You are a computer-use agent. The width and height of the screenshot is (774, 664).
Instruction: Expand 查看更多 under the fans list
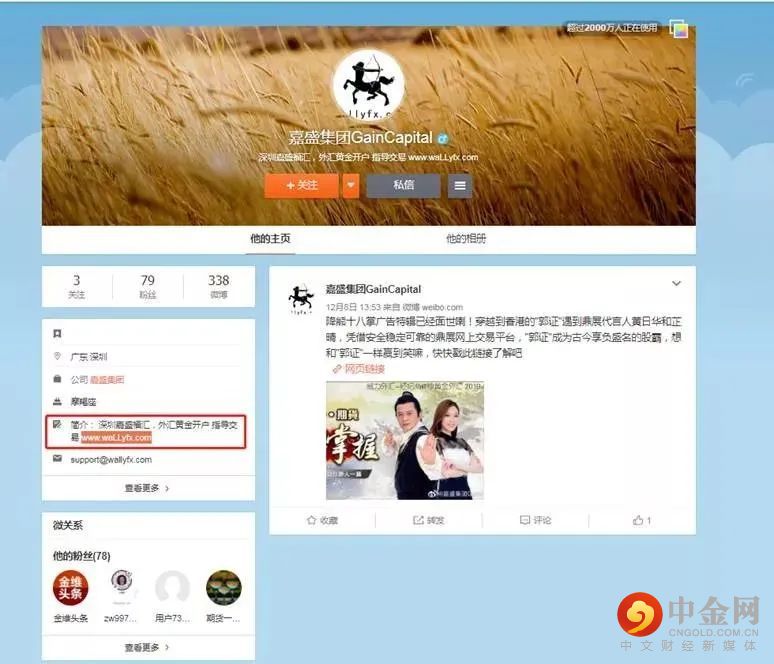147,647
